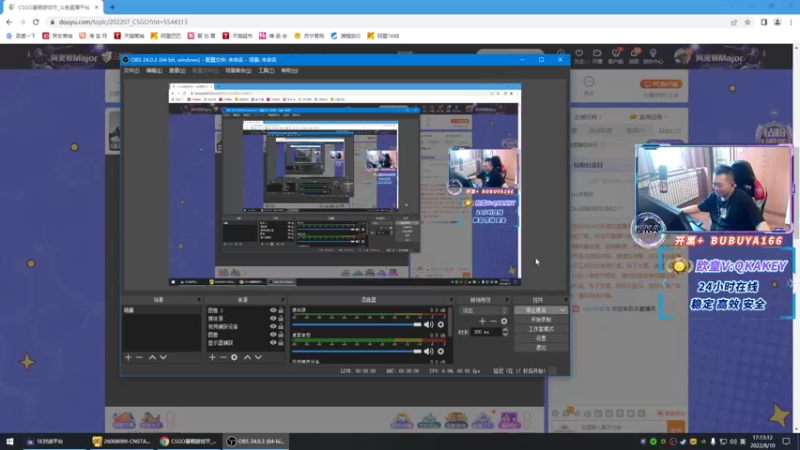Viewport: 800px width, 450px height.
Task: Toggle lock of 视频捕获设备 source
Action: coord(281,327)
